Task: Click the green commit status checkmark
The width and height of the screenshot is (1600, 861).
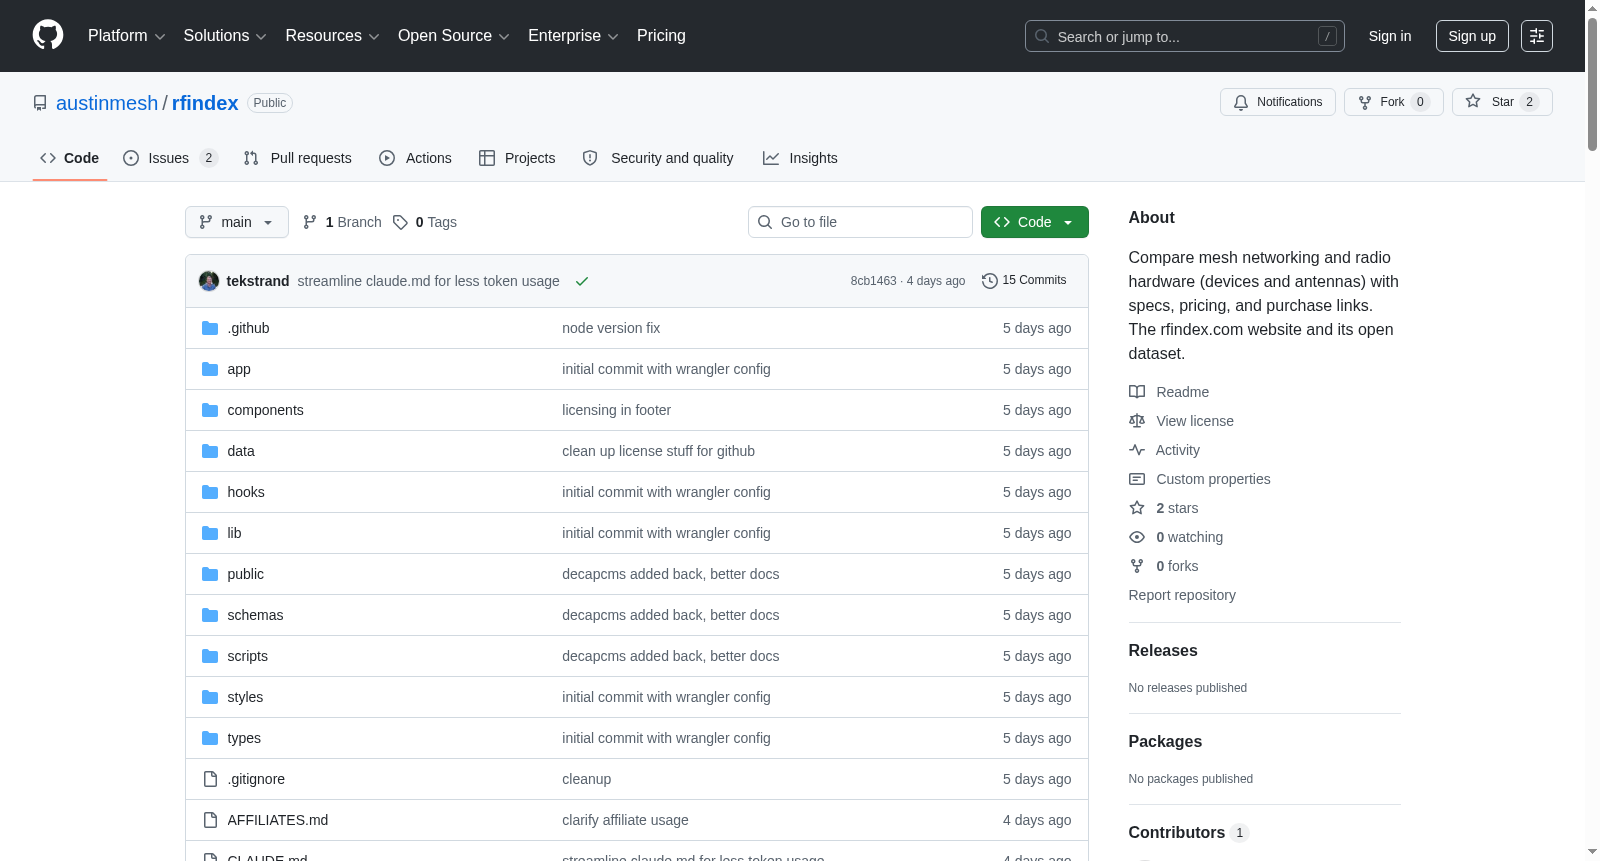Action: pos(582,281)
